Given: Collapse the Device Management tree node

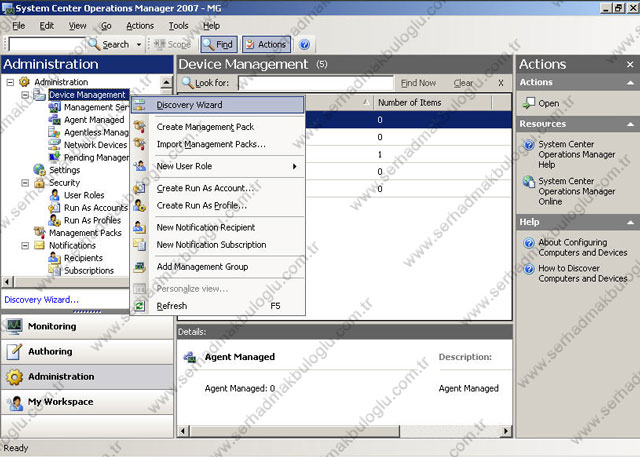Looking at the screenshot, I should (x=25, y=95).
